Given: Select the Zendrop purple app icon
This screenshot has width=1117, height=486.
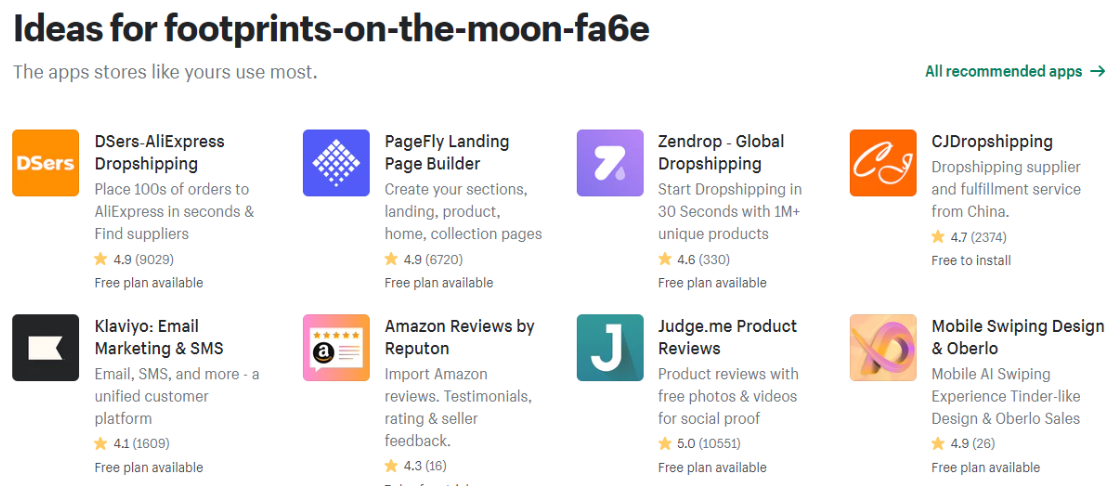Looking at the screenshot, I should pos(610,163).
